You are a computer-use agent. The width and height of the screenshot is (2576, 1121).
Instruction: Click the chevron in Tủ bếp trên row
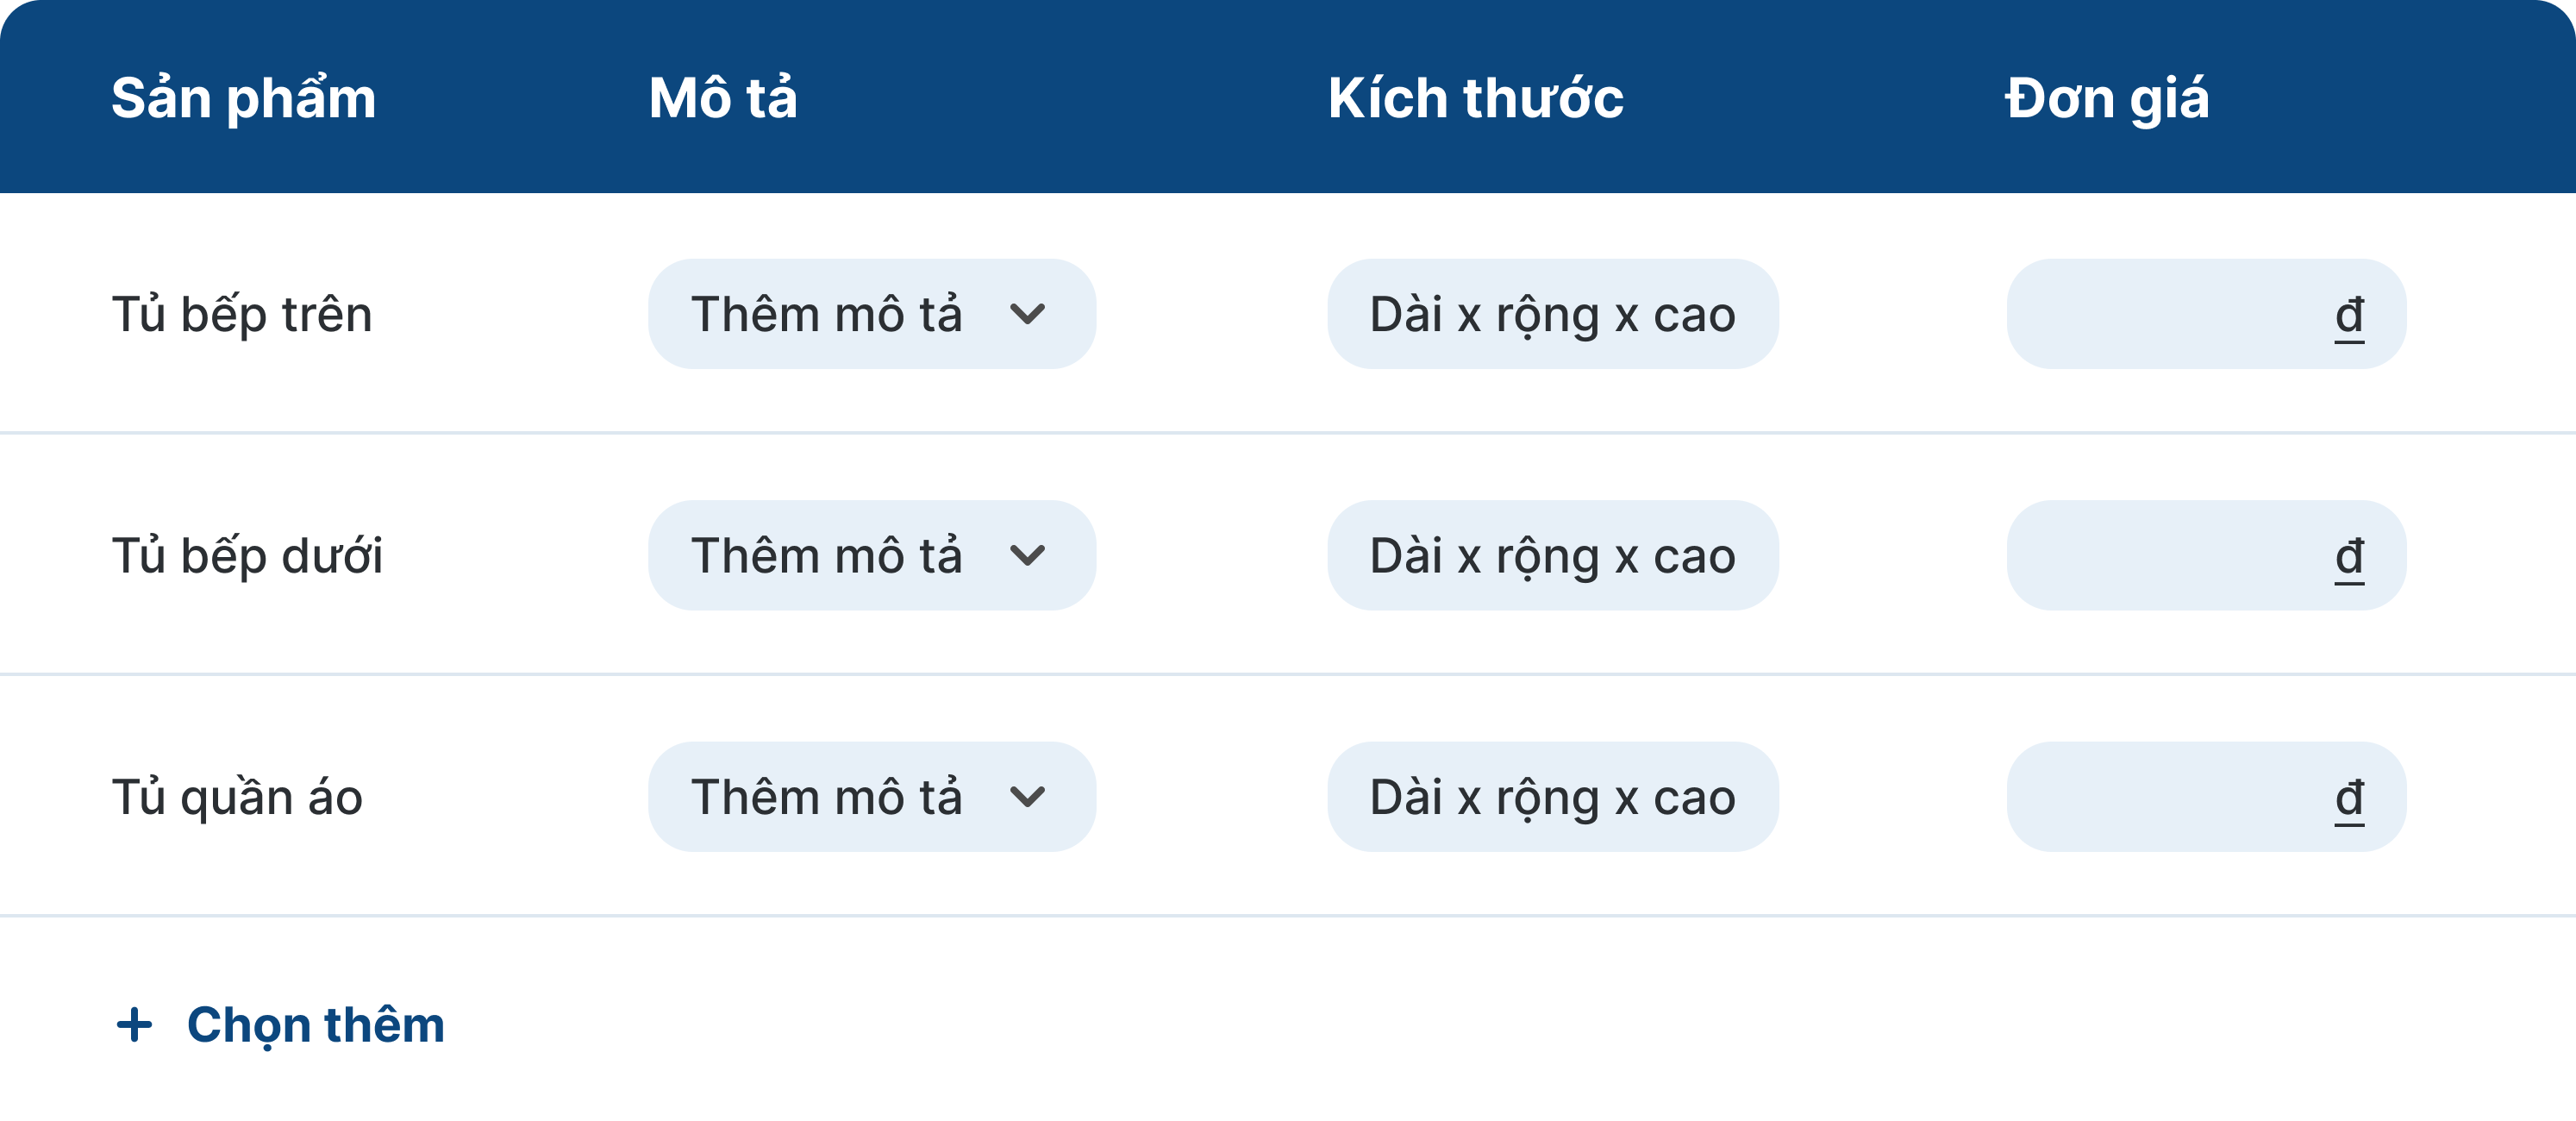[x=1027, y=315]
